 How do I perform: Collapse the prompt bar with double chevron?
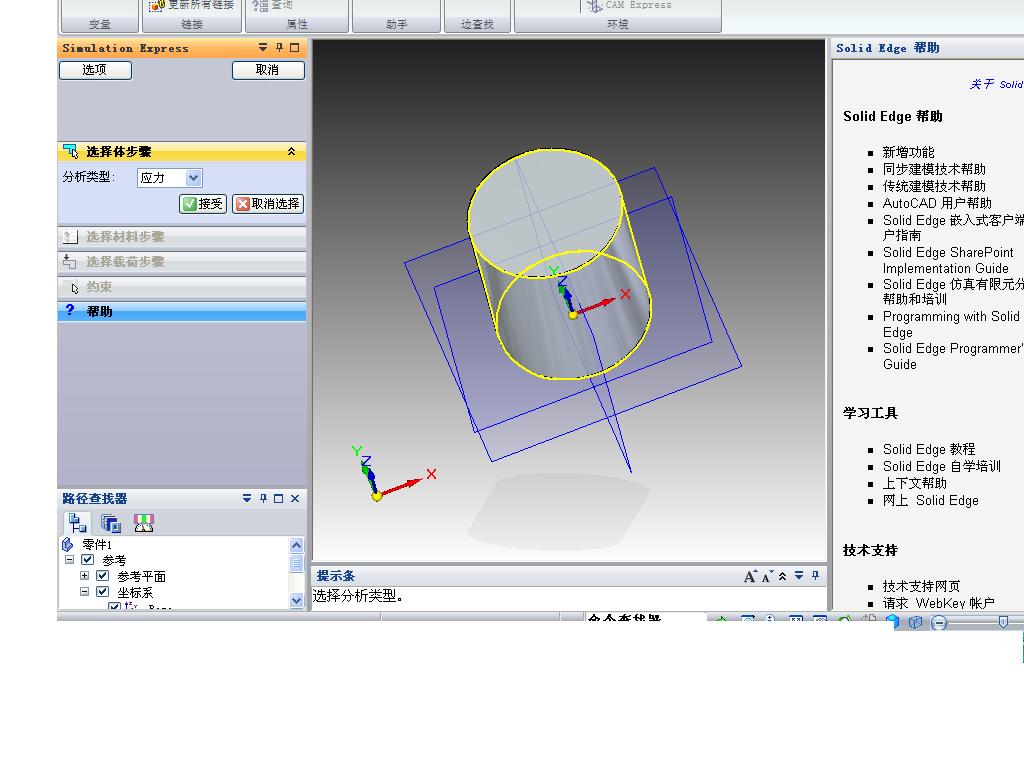[782, 576]
